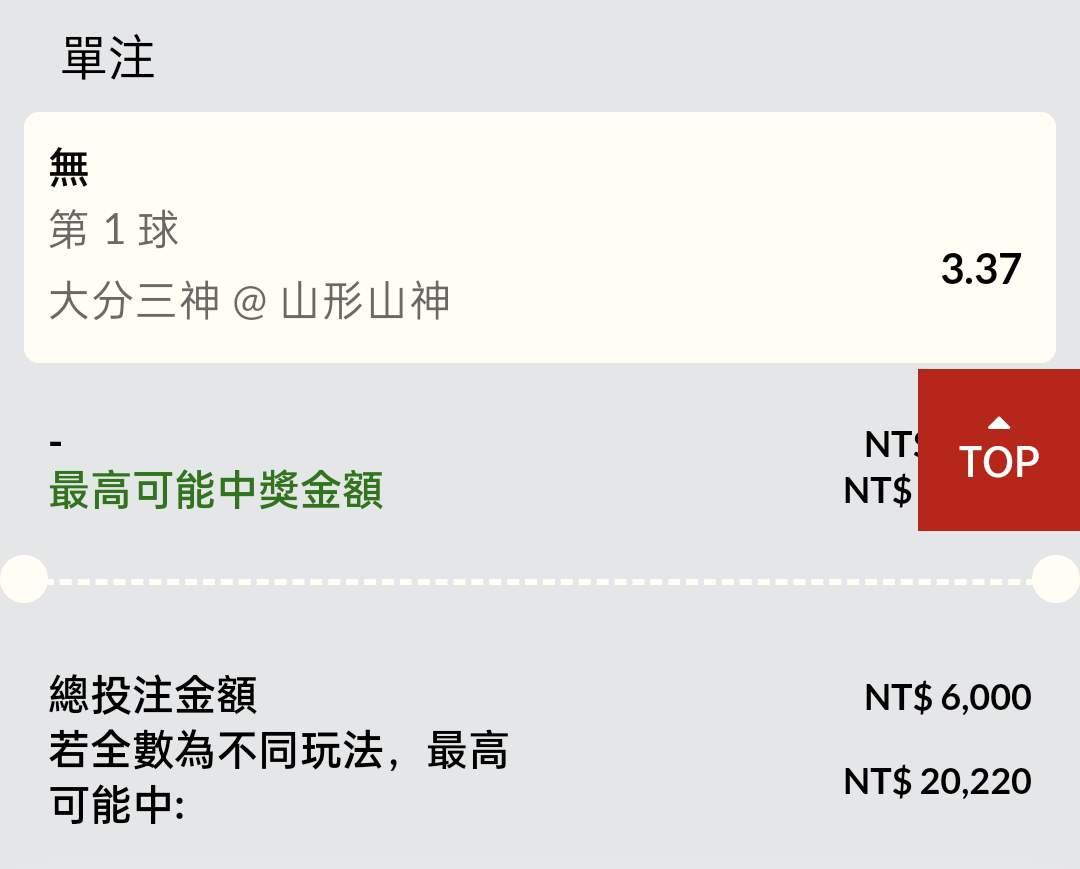The width and height of the screenshot is (1080, 869).
Task: Click the NT$ amount beside 最高可能中獎金額
Action: coord(878,491)
